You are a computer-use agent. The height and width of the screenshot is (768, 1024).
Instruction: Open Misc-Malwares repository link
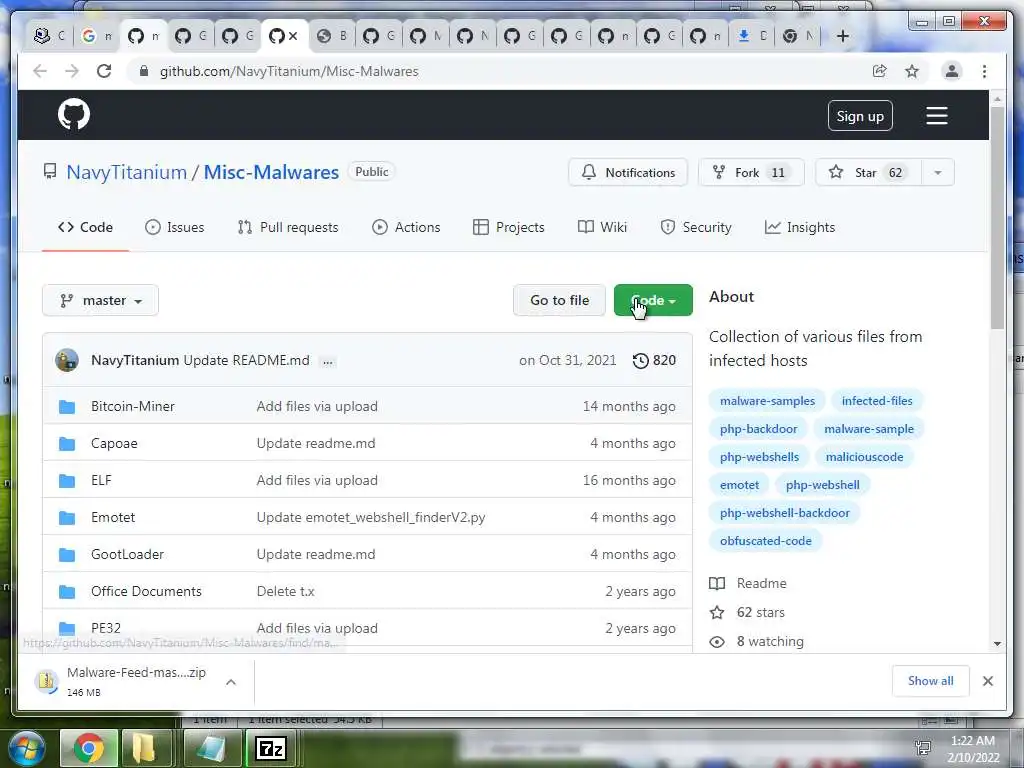(x=271, y=172)
